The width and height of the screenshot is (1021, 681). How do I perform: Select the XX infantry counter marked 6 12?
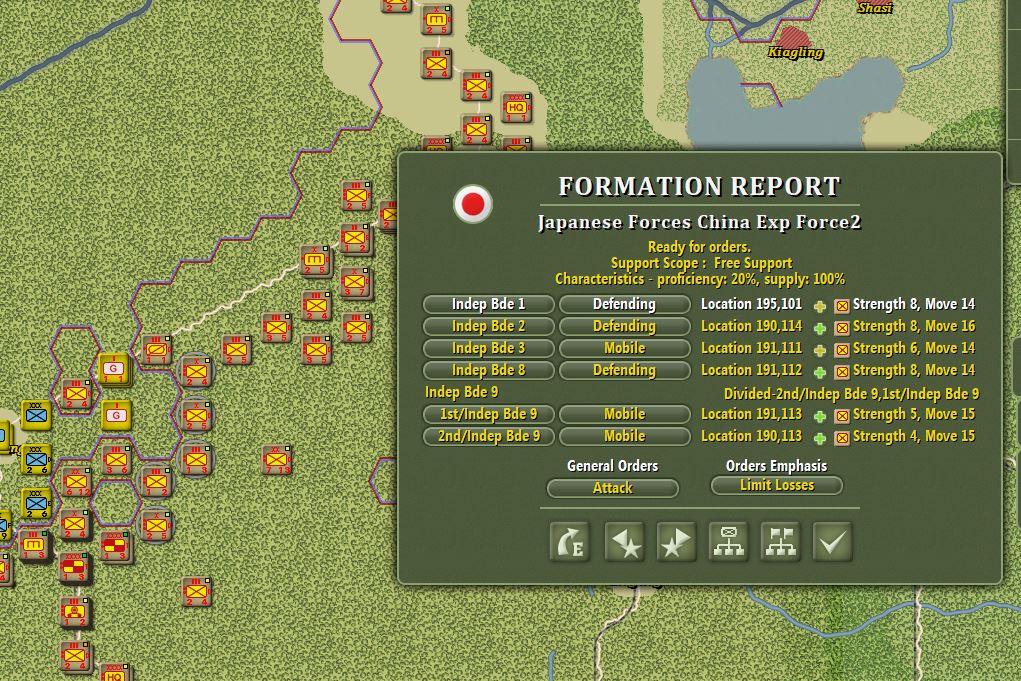pos(76,482)
